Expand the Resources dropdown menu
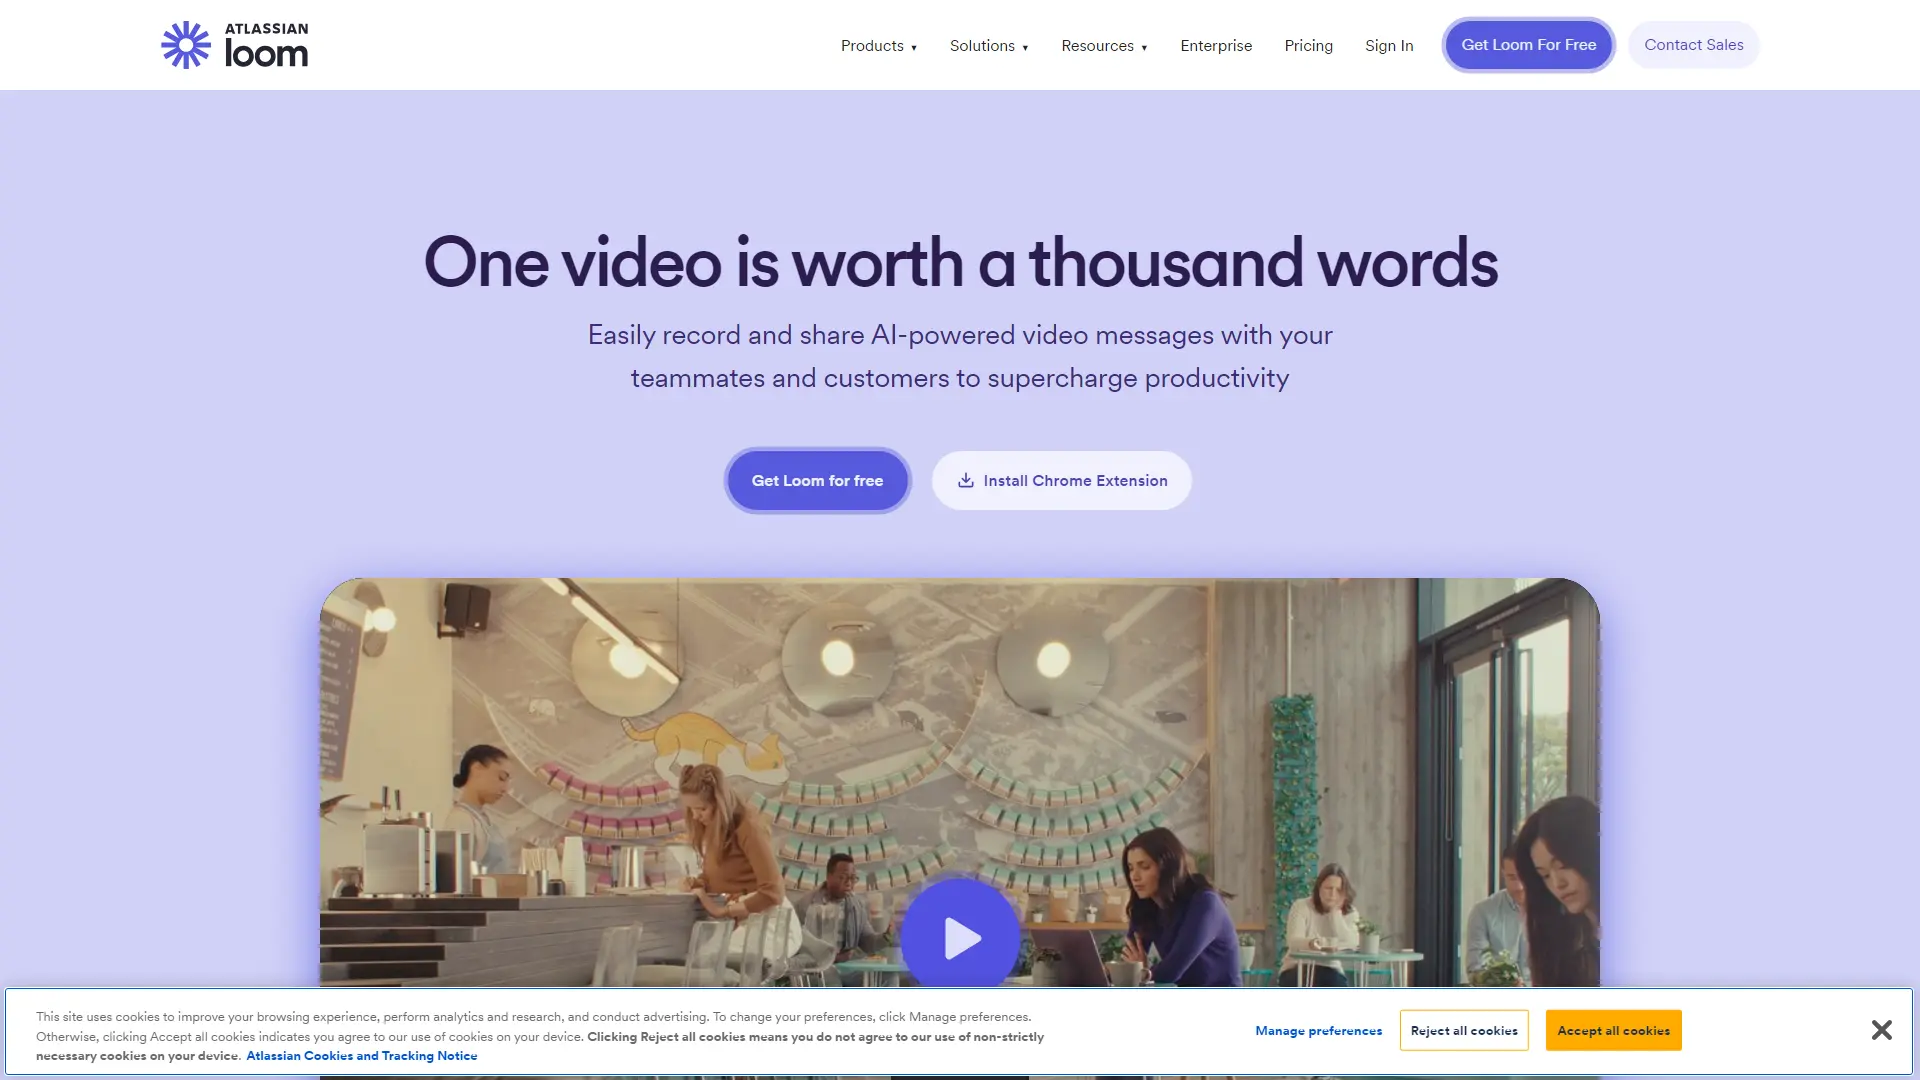The width and height of the screenshot is (1920, 1080). [1104, 46]
